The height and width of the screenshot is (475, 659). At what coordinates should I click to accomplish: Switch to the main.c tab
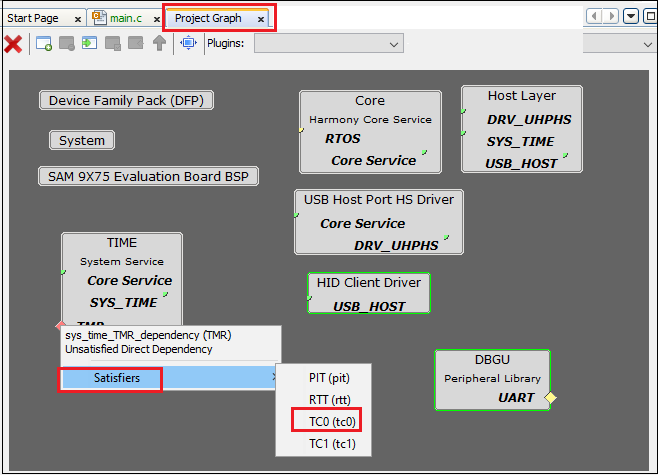(x=124, y=19)
